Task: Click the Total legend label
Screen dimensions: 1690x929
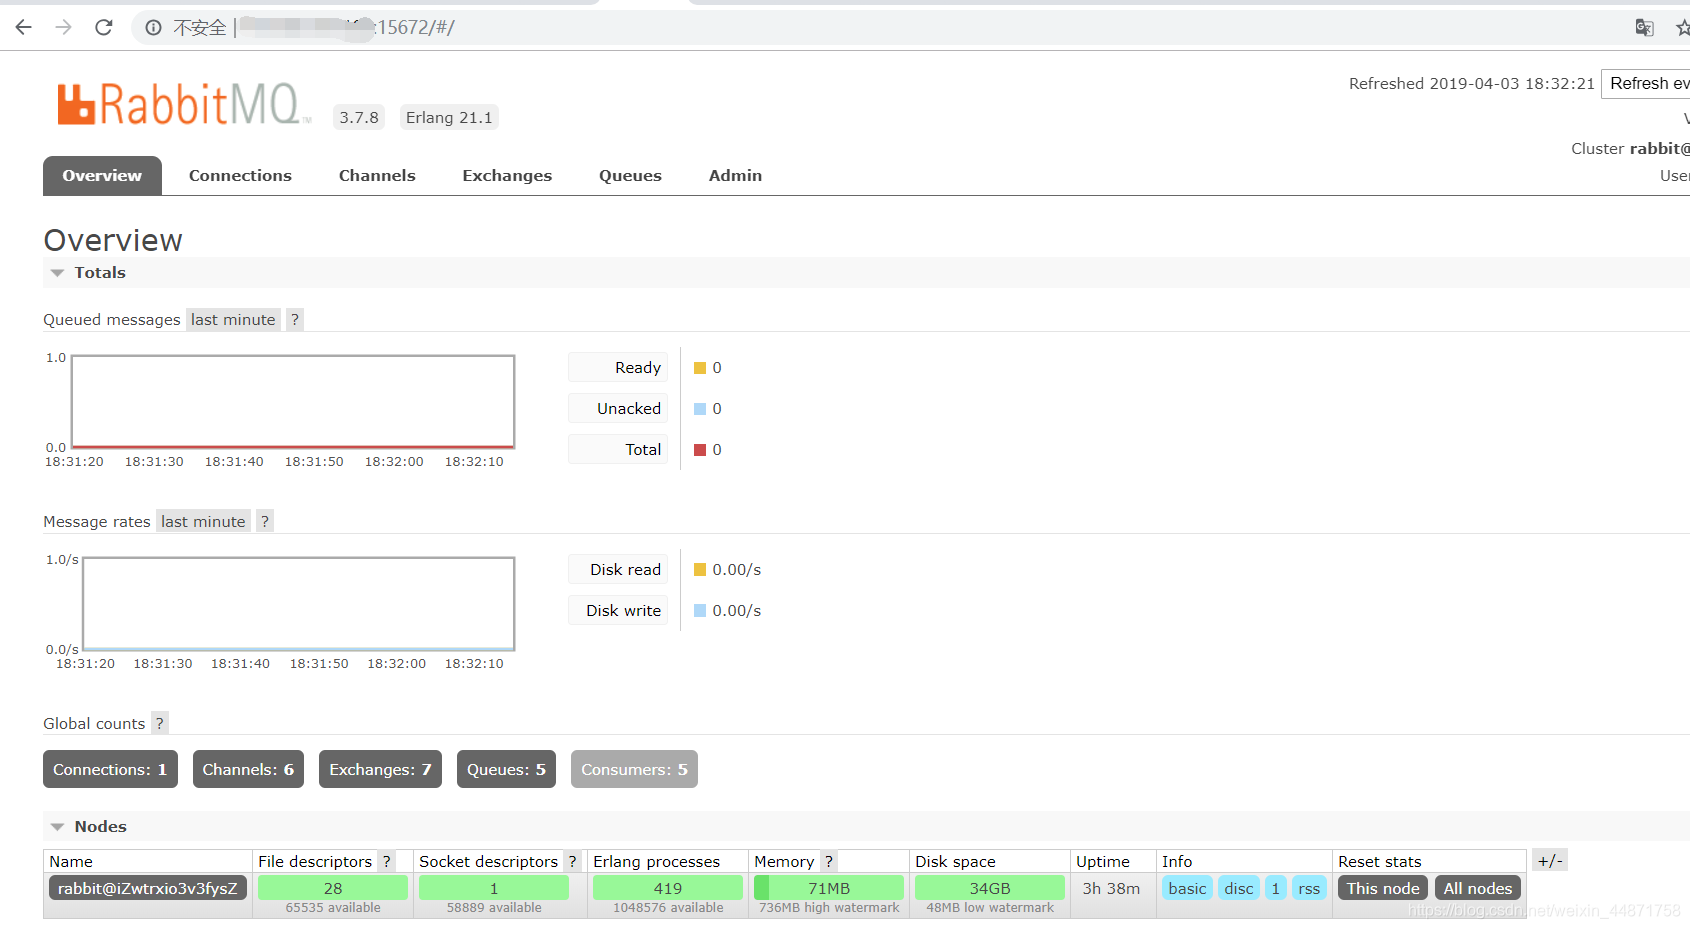Action: point(618,449)
